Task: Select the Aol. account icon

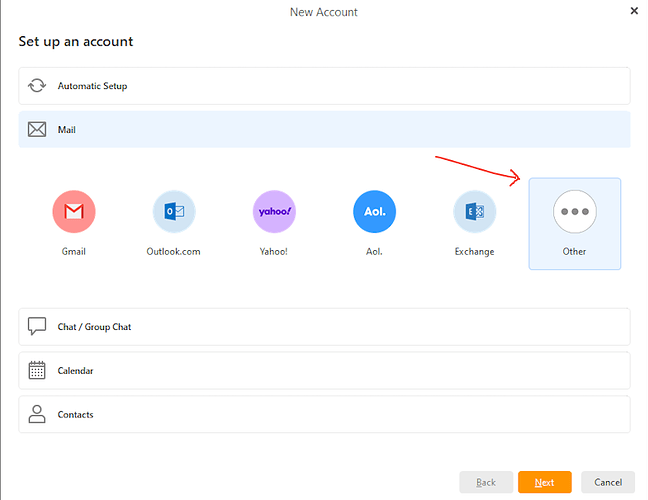Action: [374, 212]
